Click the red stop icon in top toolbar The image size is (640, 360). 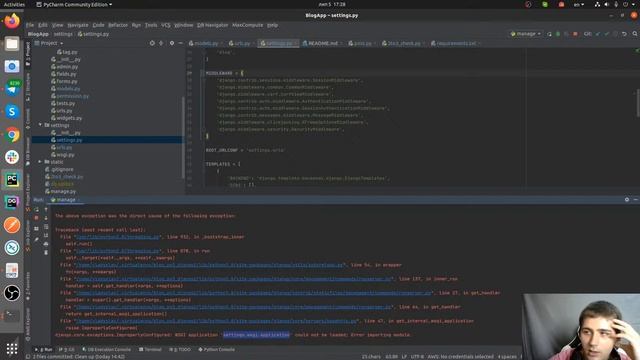click(x=575, y=34)
